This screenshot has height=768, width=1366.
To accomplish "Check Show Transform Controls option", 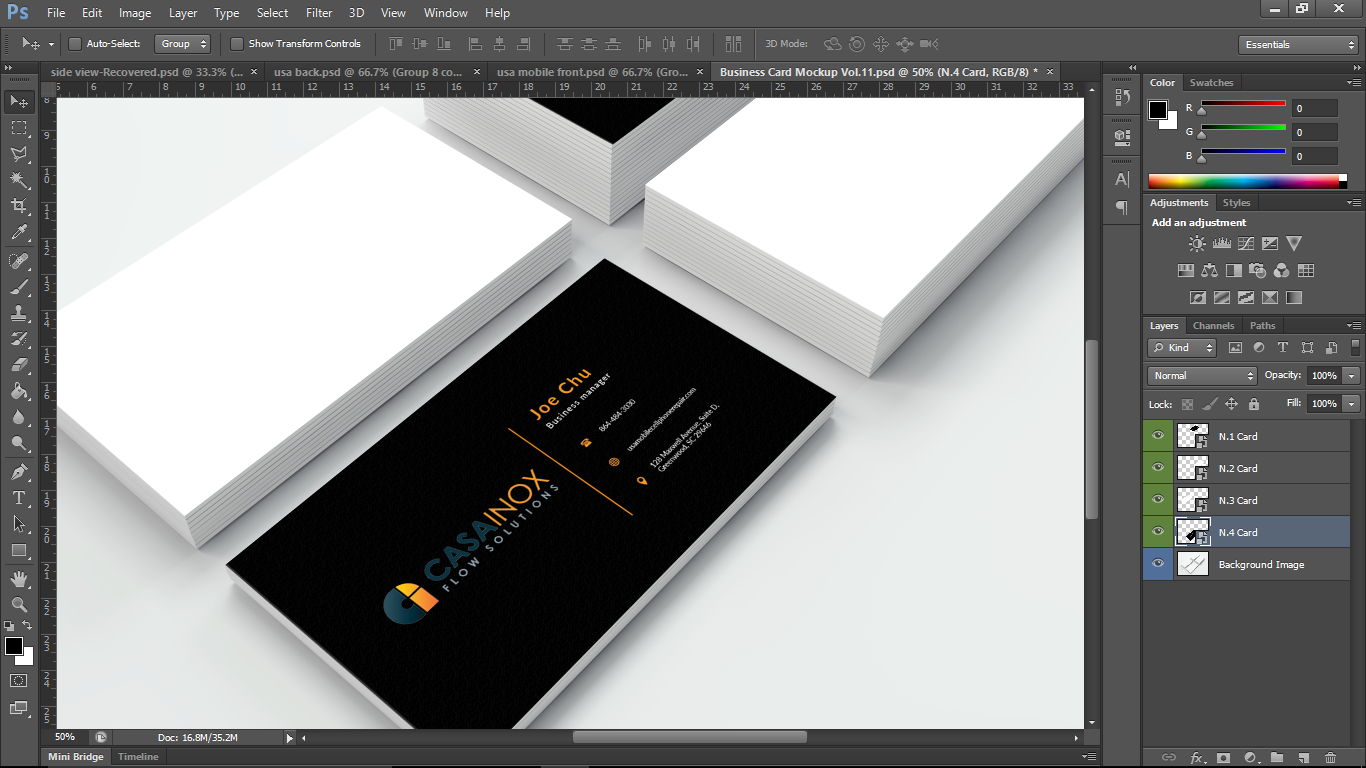I will [x=237, y=44].
